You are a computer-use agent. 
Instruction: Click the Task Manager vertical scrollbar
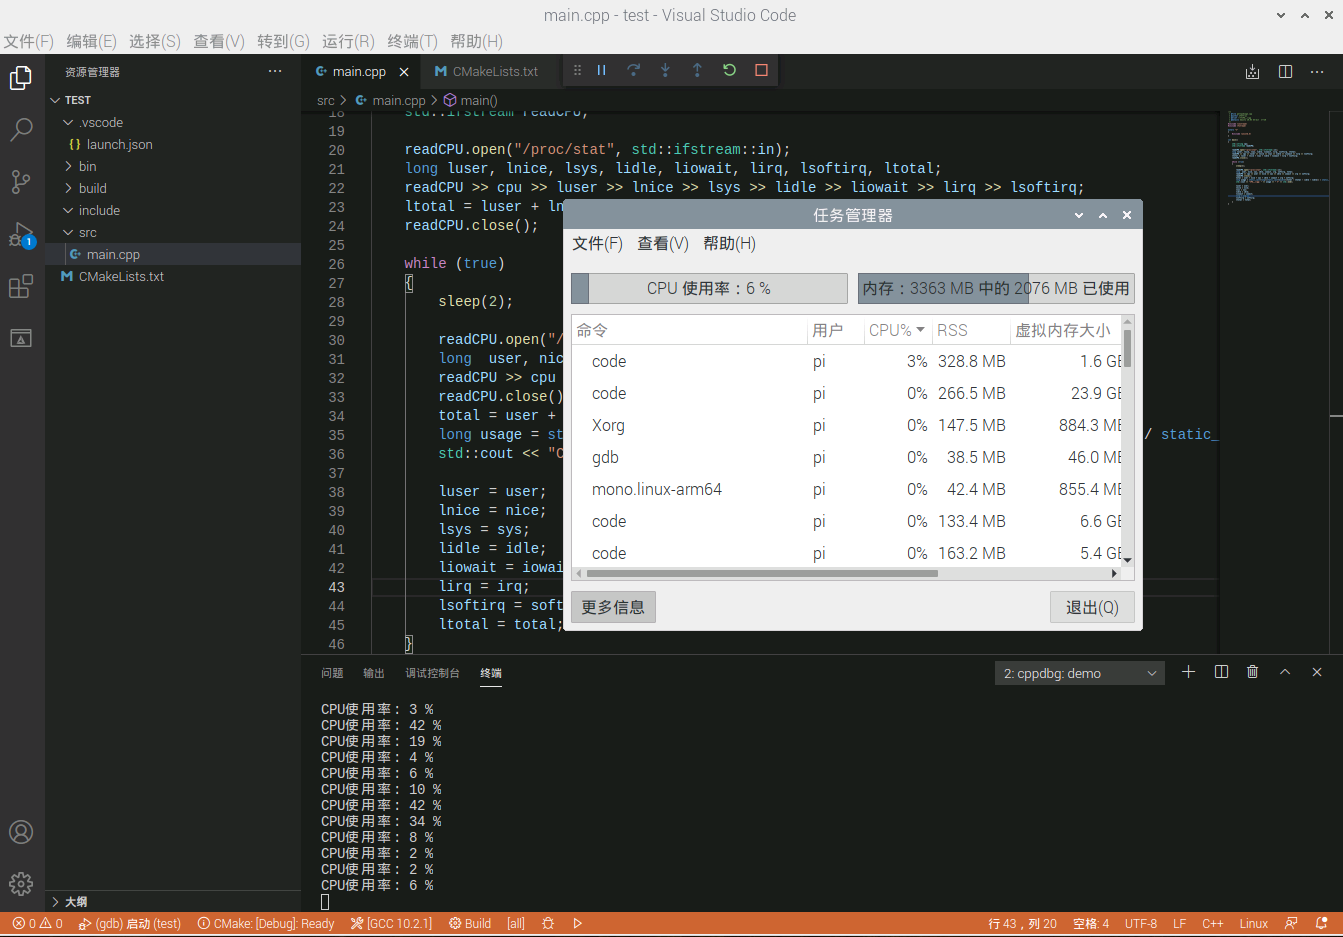click(x=1128, y=349)
